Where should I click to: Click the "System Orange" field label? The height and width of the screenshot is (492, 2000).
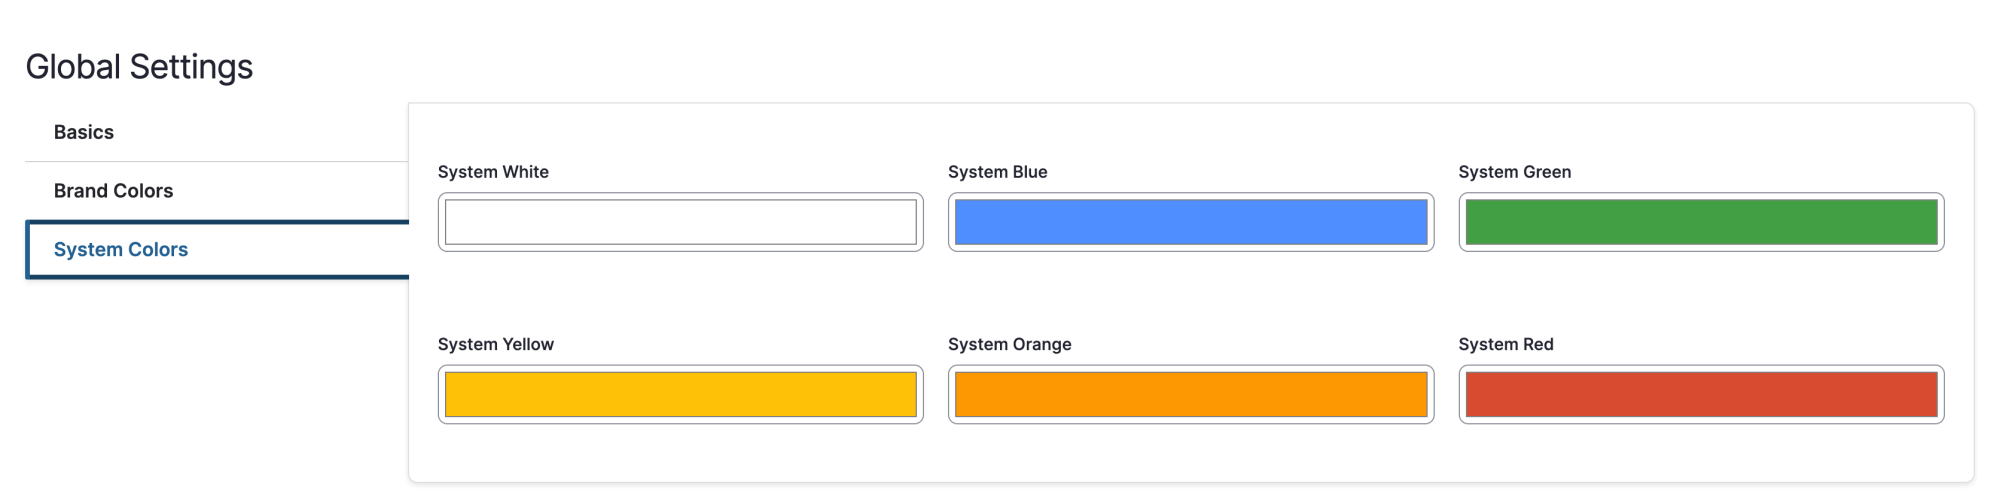(x=1009, y=344)
